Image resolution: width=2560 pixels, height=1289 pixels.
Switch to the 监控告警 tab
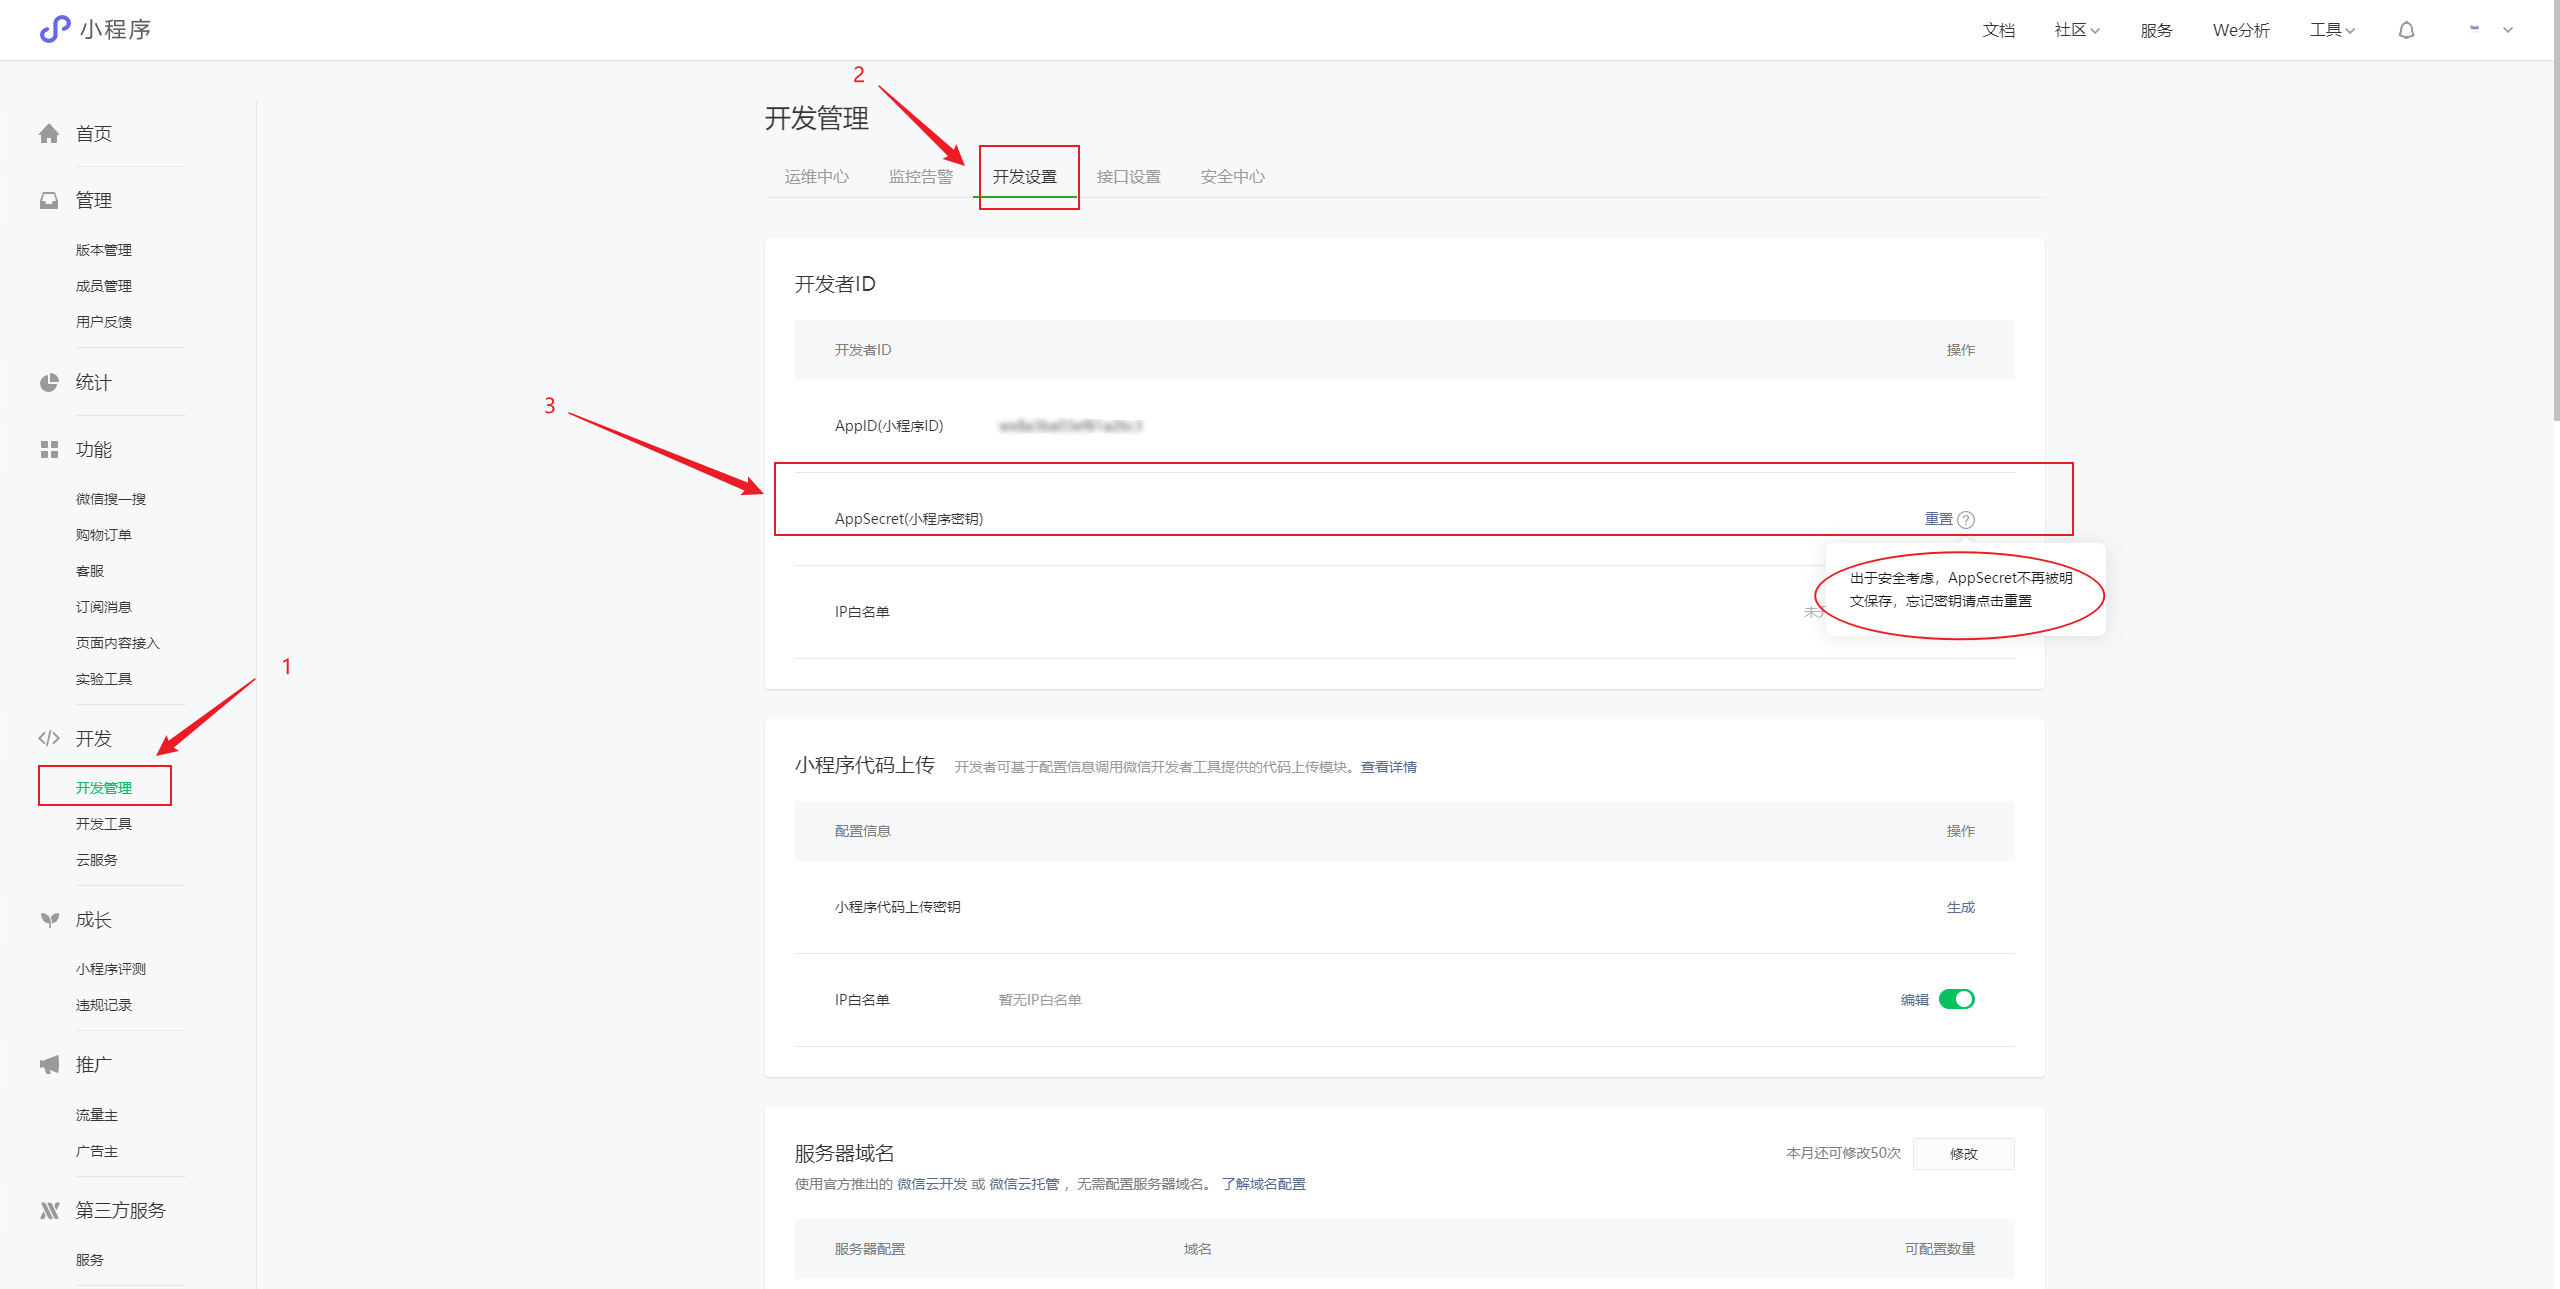pos(920,176)
